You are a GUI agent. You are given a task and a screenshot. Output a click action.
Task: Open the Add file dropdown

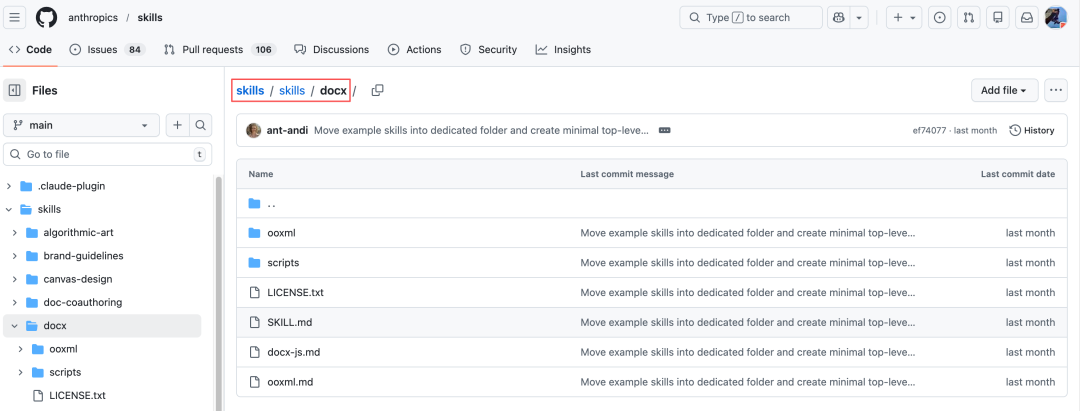coord(1004,90)
